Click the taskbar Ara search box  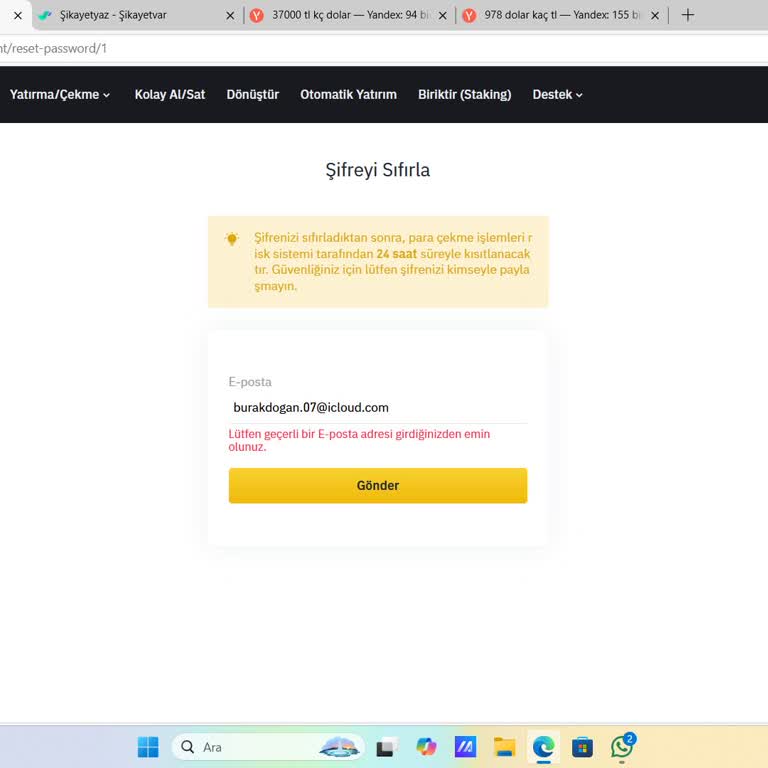(x=268, y=747)
